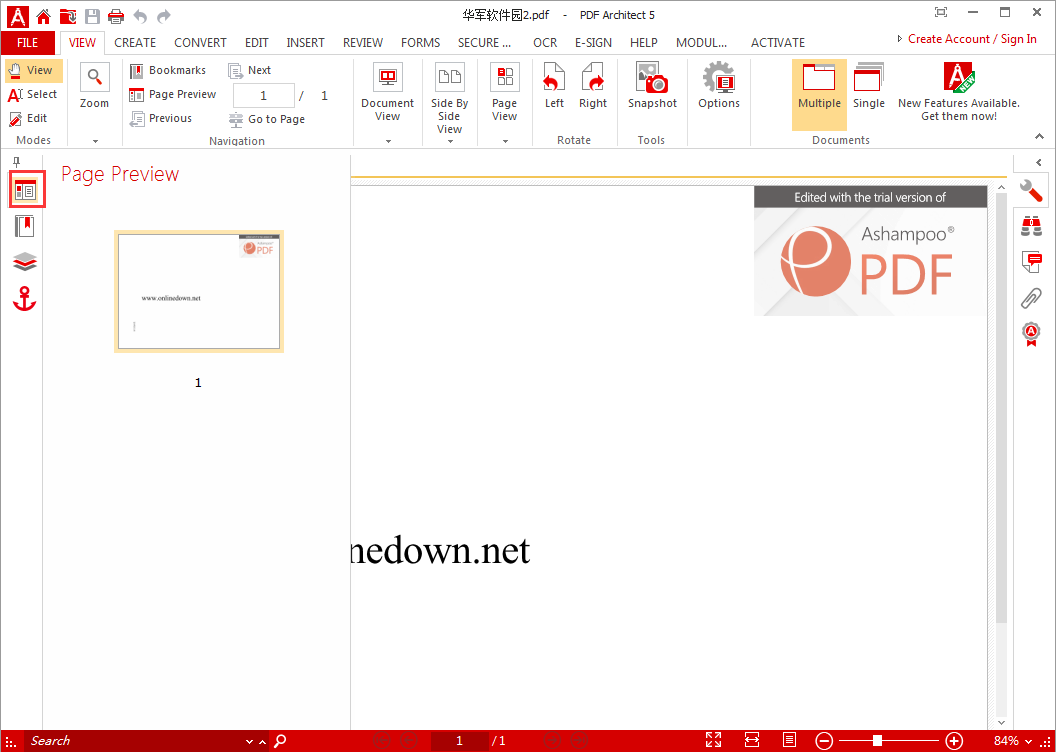
Task: Enable Multiple documents mode
Action: pos(819,94)
